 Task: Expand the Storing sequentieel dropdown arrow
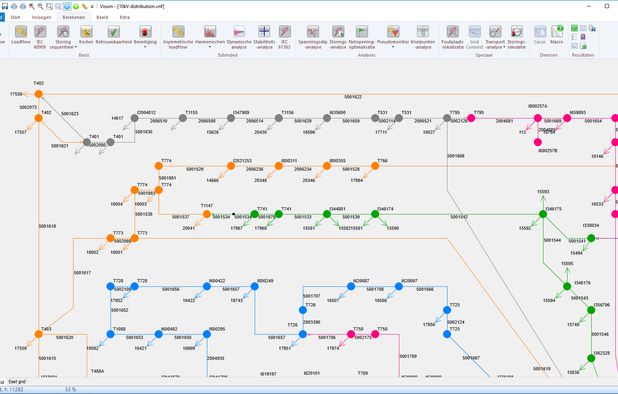point(76,47)
